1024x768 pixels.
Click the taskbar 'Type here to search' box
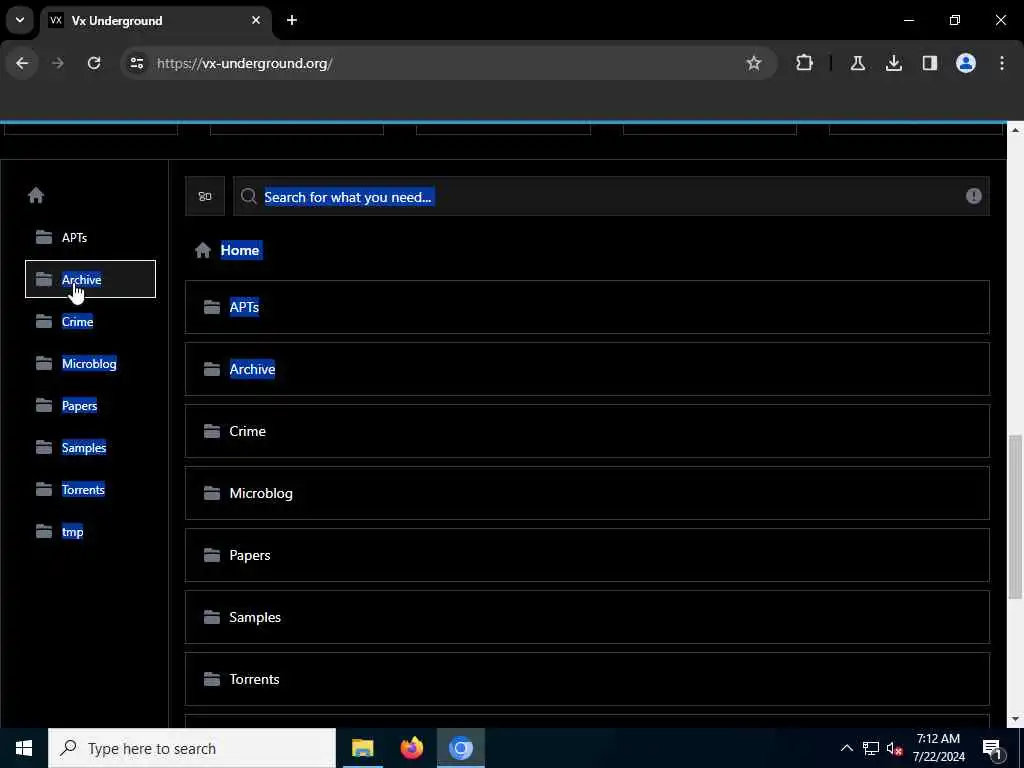tap(192, 748)
